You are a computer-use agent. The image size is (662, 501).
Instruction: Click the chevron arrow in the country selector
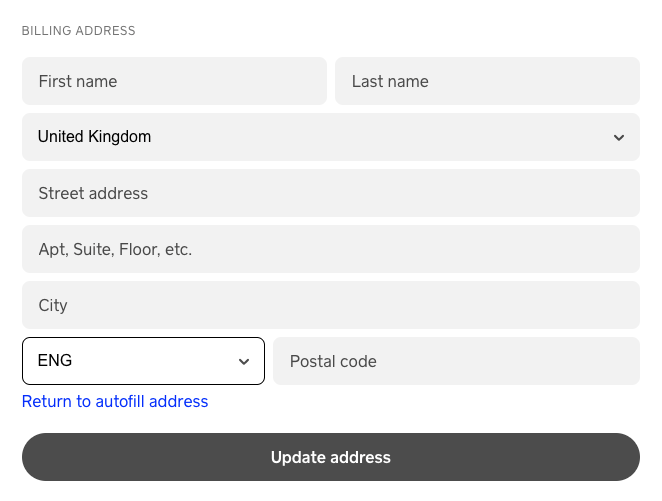point(619,138)
